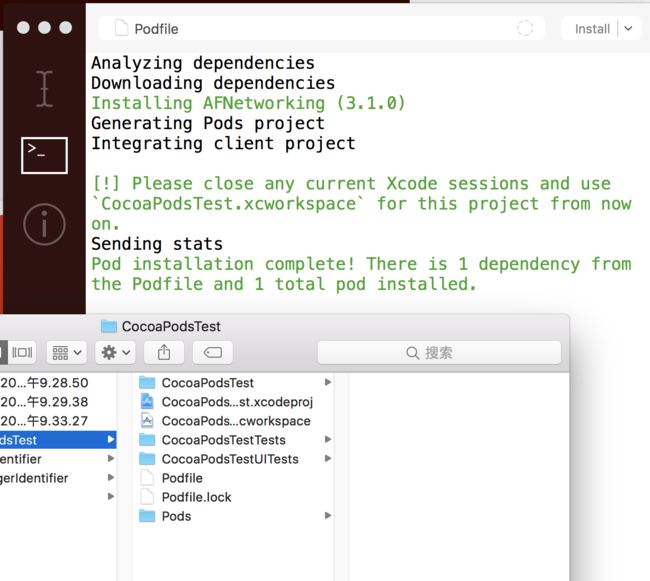Screen dimensions: 650x581
Task: Click the Podfile path field
Action: tap(321, 29)
